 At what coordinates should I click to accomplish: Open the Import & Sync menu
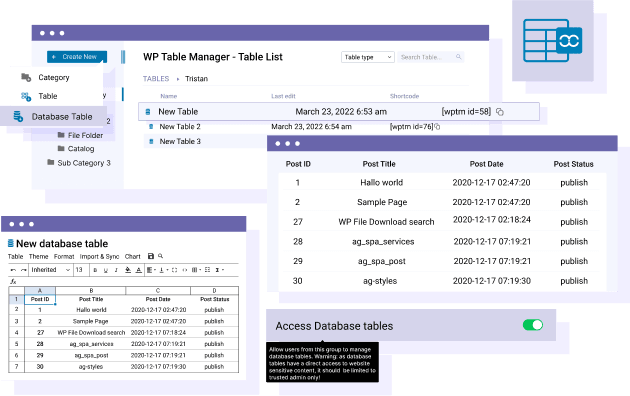pos(99,256)
